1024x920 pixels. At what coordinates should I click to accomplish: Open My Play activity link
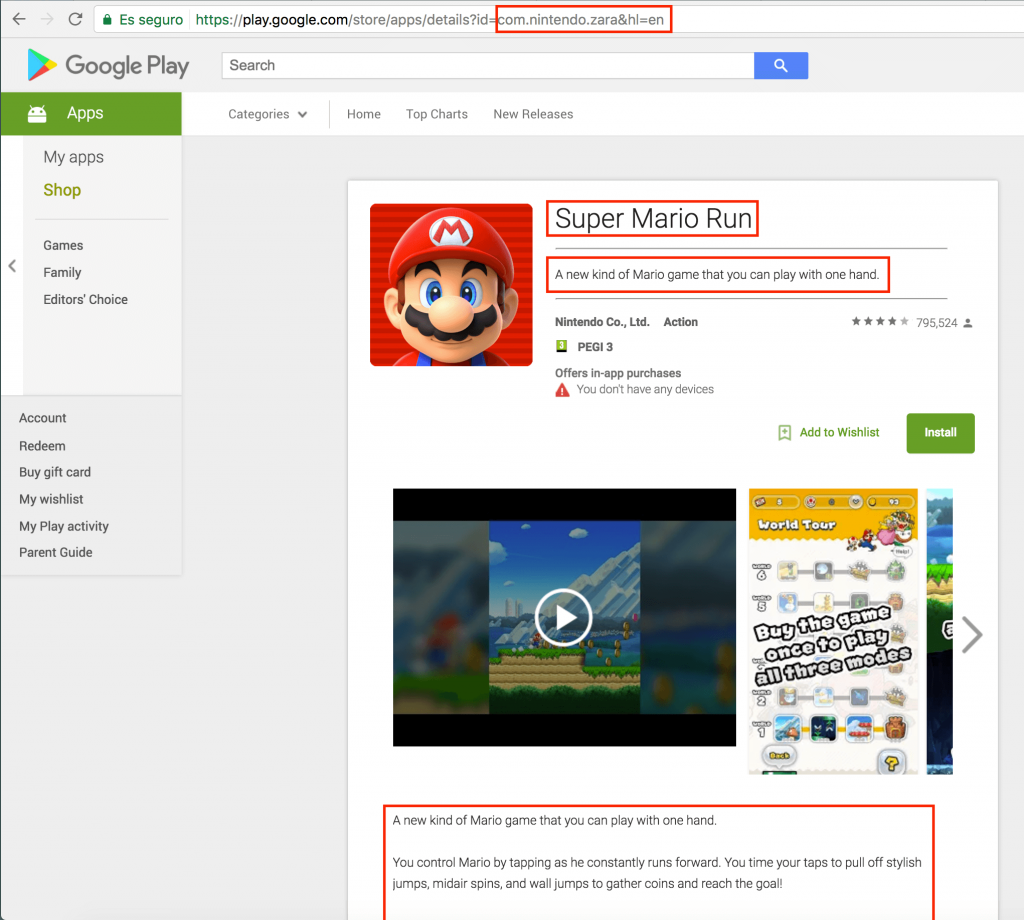pos(64,526)
